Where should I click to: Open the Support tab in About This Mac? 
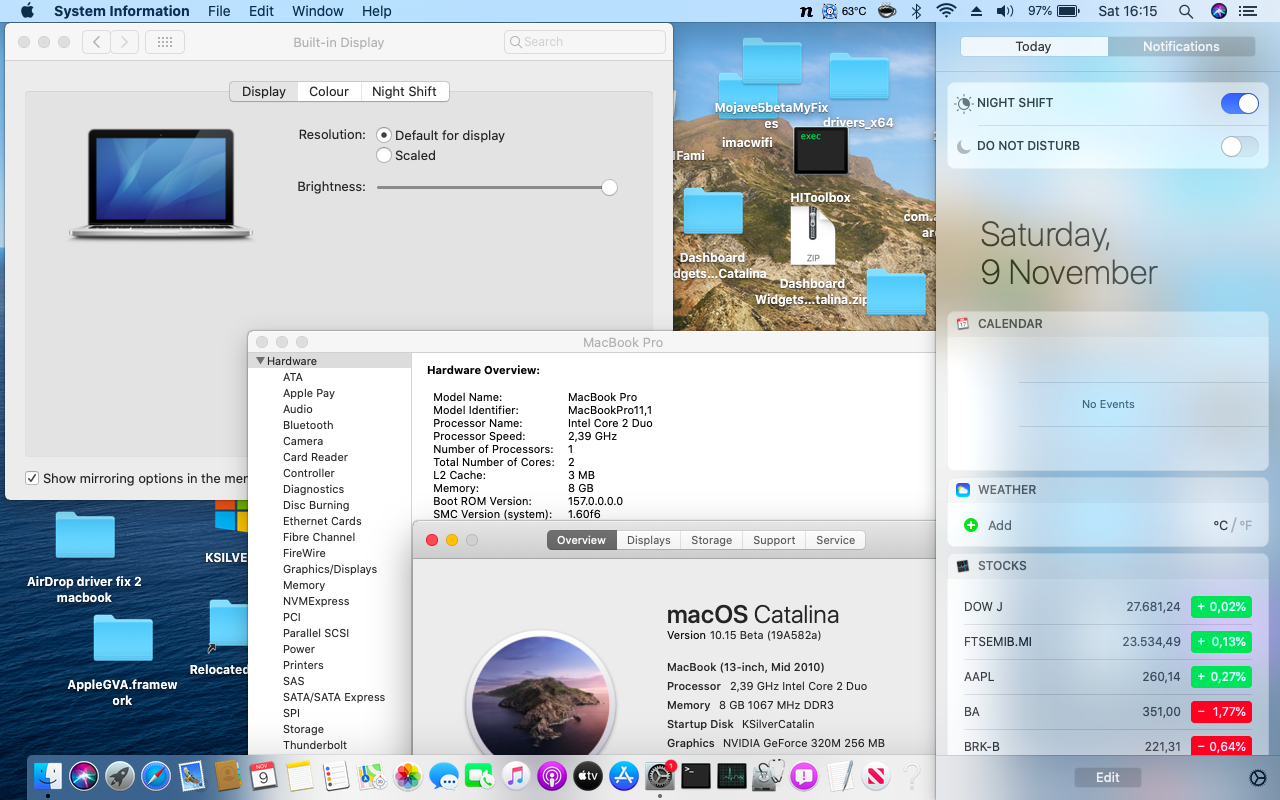coord(774,540)
